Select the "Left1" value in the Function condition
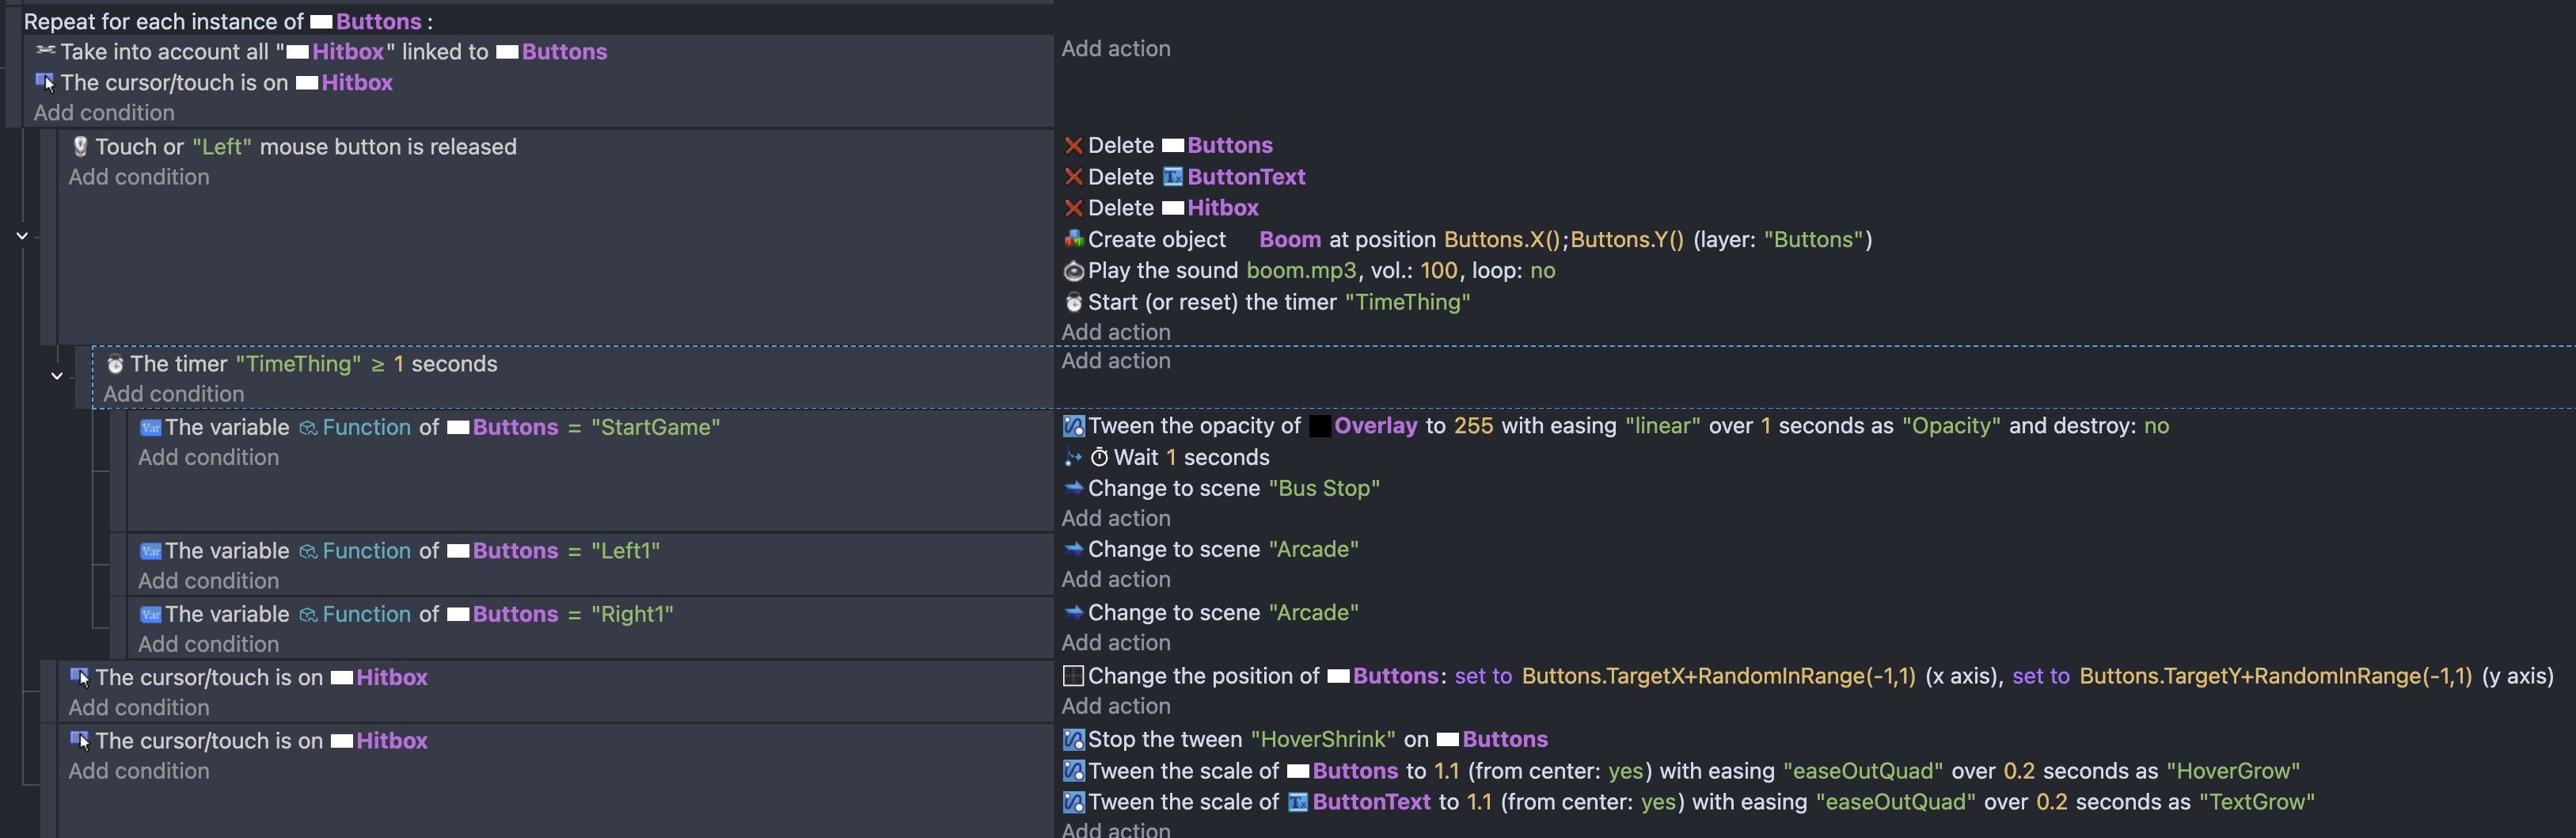2576x838 pixels. [625, 551]
